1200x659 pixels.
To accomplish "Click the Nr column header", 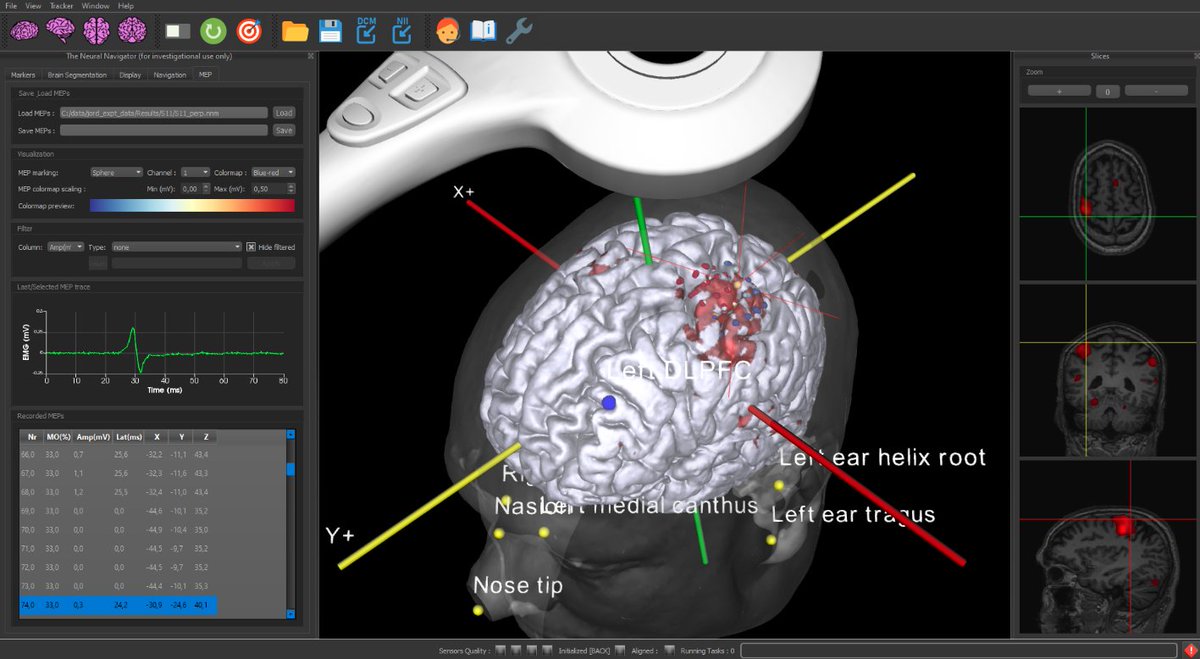I will [x=33, y=436].
